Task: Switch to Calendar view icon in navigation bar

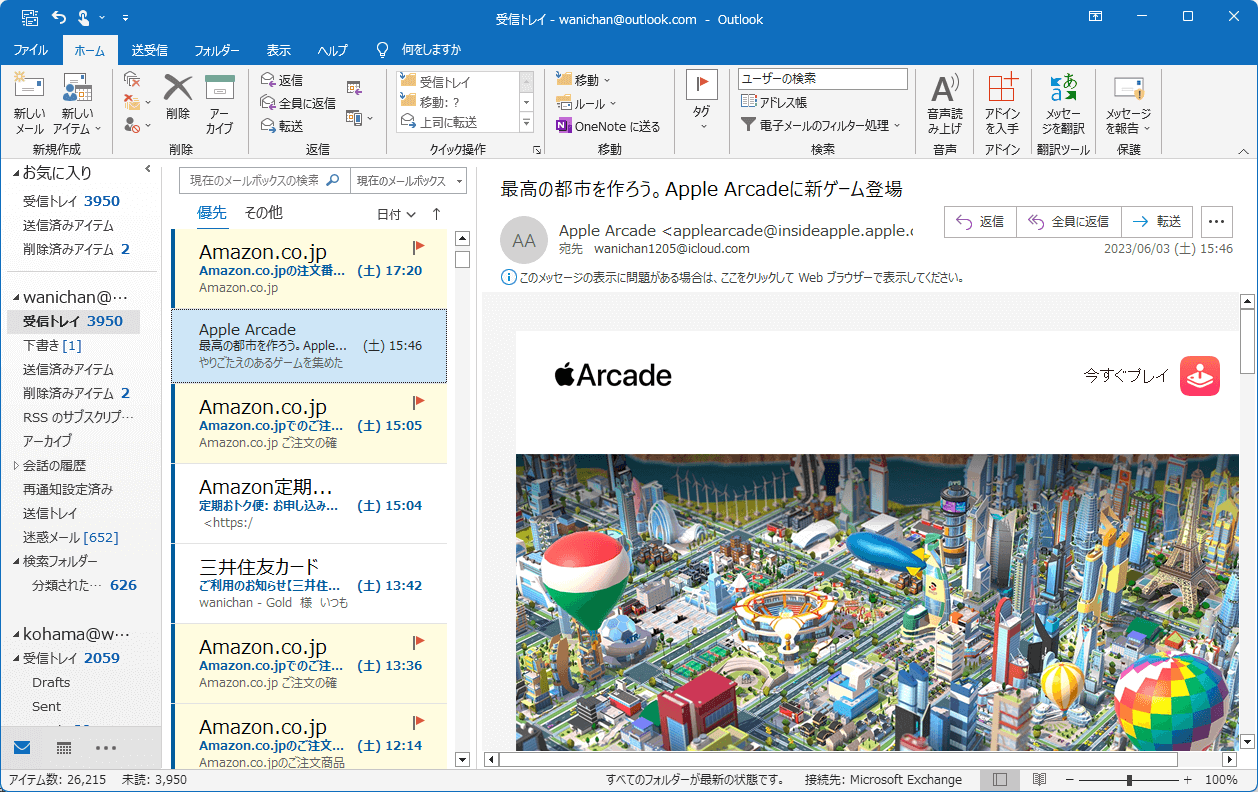Action: coord(63,748)
